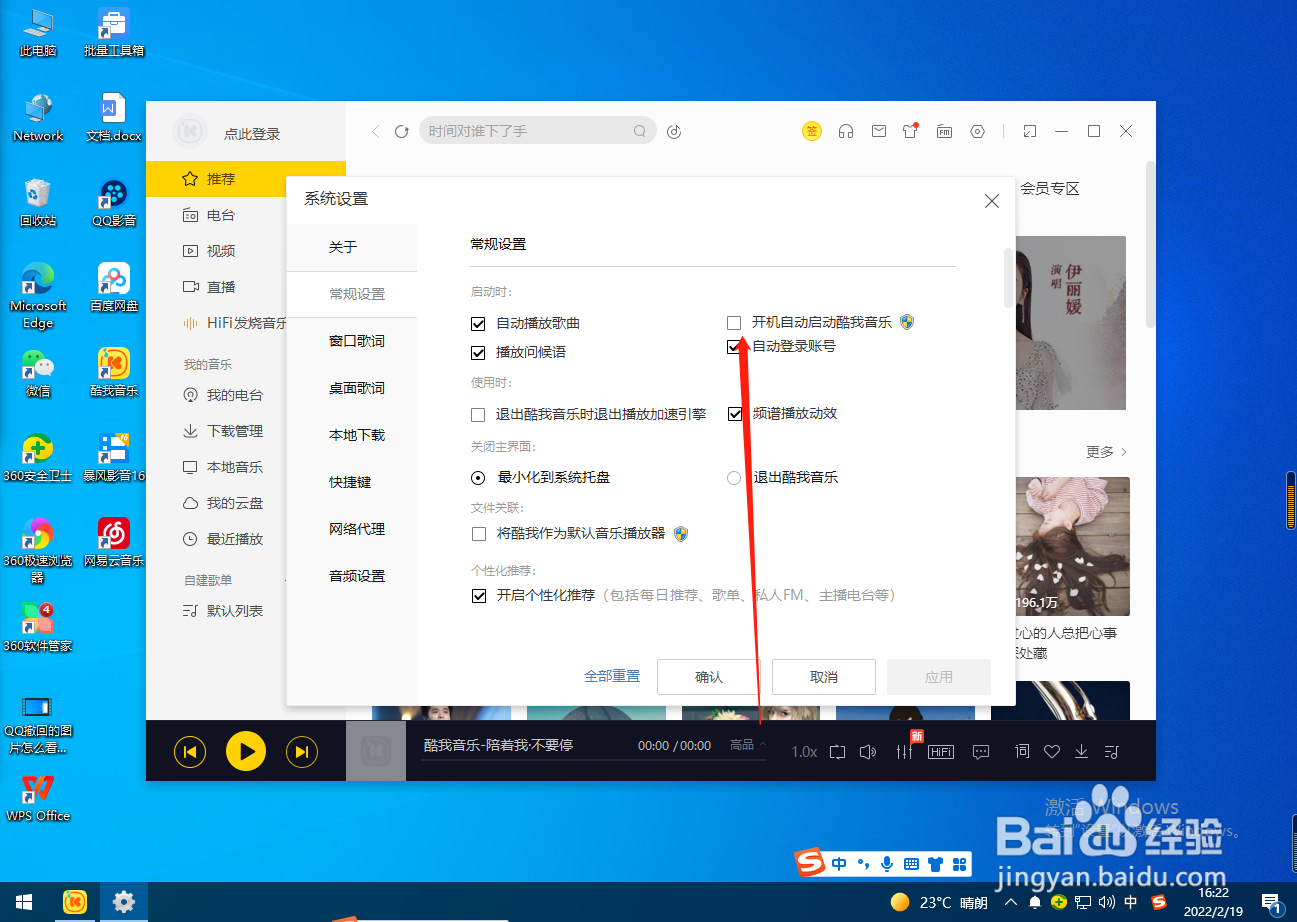Open song recognition icon next to search bar
This screenshot has height=922, width=1297.
[674, 131]
